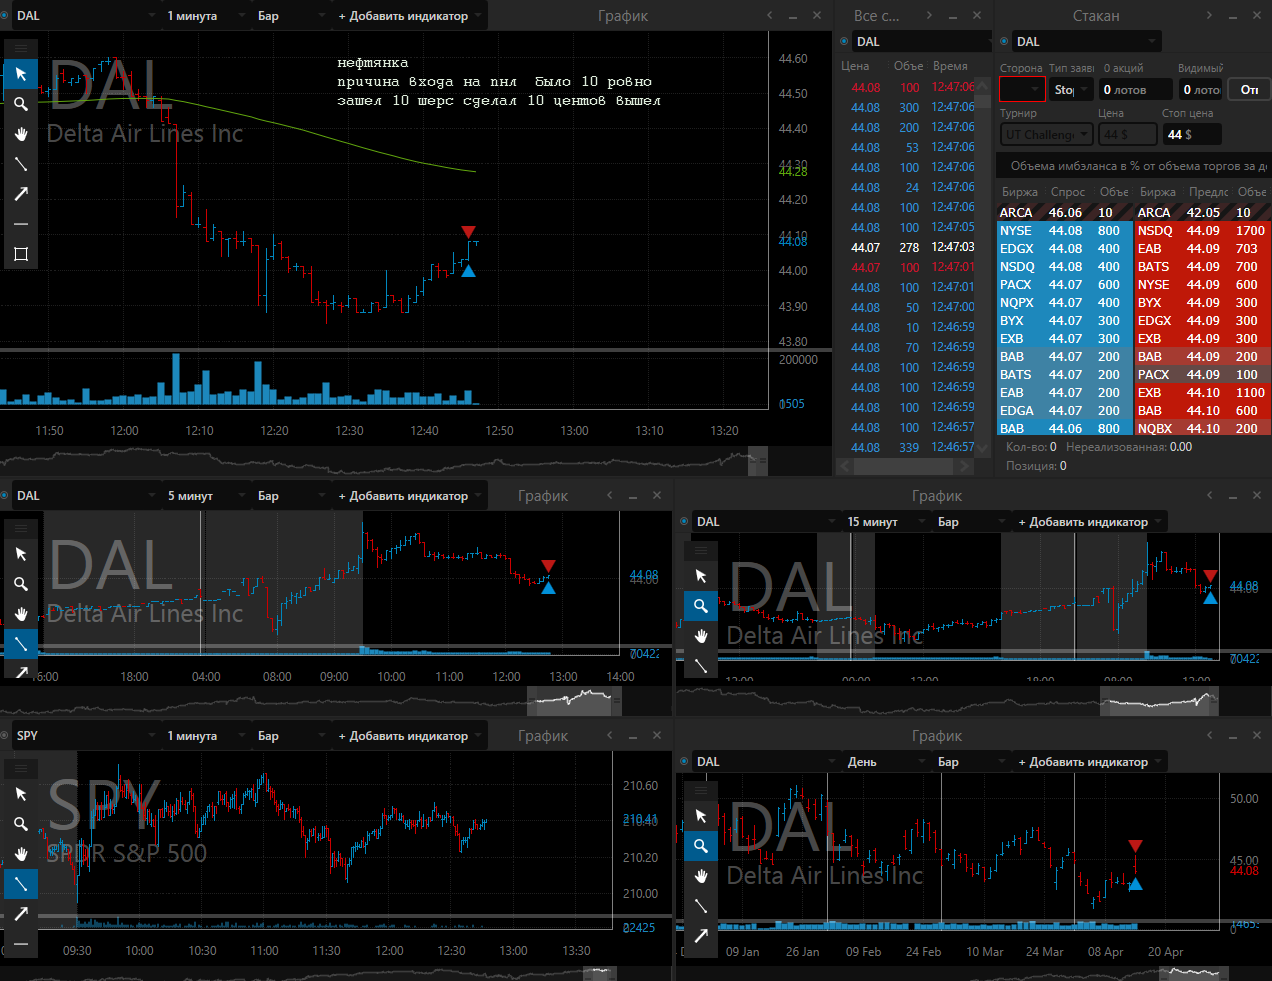Pick the arrow drawing tool in the 1-minute DAL chart
Image resolution: width=1272 pixels, height=981 pixels.
click(x=20, y=194)
